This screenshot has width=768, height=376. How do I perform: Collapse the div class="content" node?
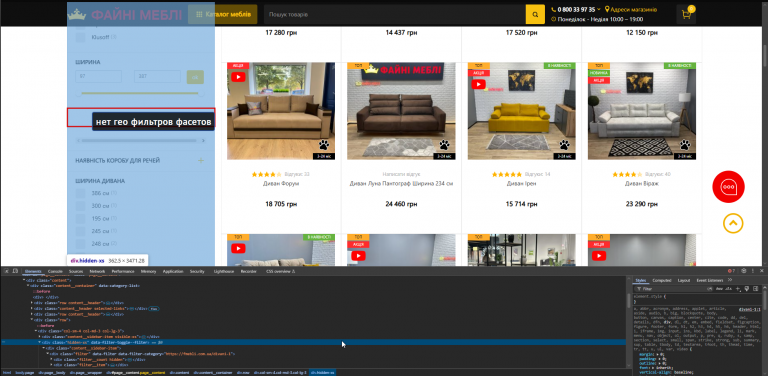point(24,280)
